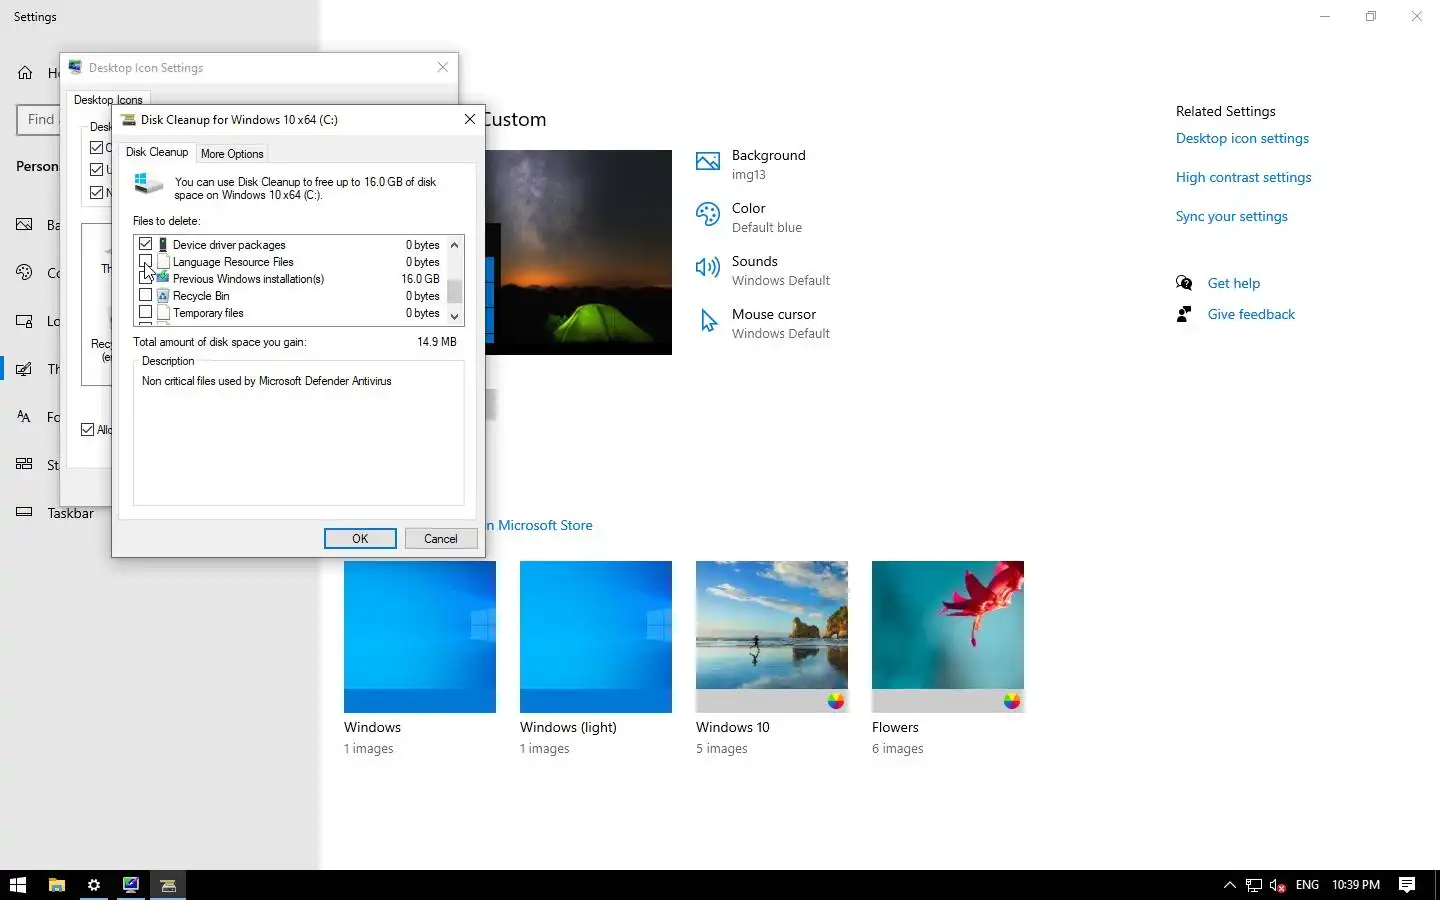
Task: Select the Disk Cleanup tab
Action: tap(157, 152)
